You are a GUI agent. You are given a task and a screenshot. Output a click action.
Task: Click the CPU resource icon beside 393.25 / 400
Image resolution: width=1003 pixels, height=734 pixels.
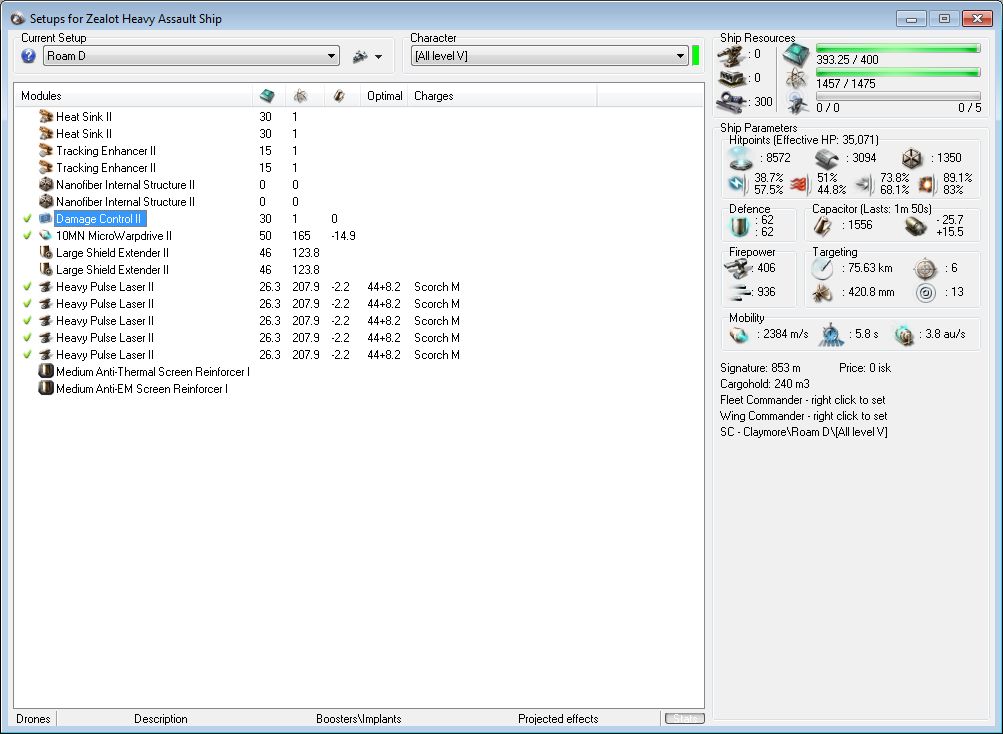click(x=797, y=56)
